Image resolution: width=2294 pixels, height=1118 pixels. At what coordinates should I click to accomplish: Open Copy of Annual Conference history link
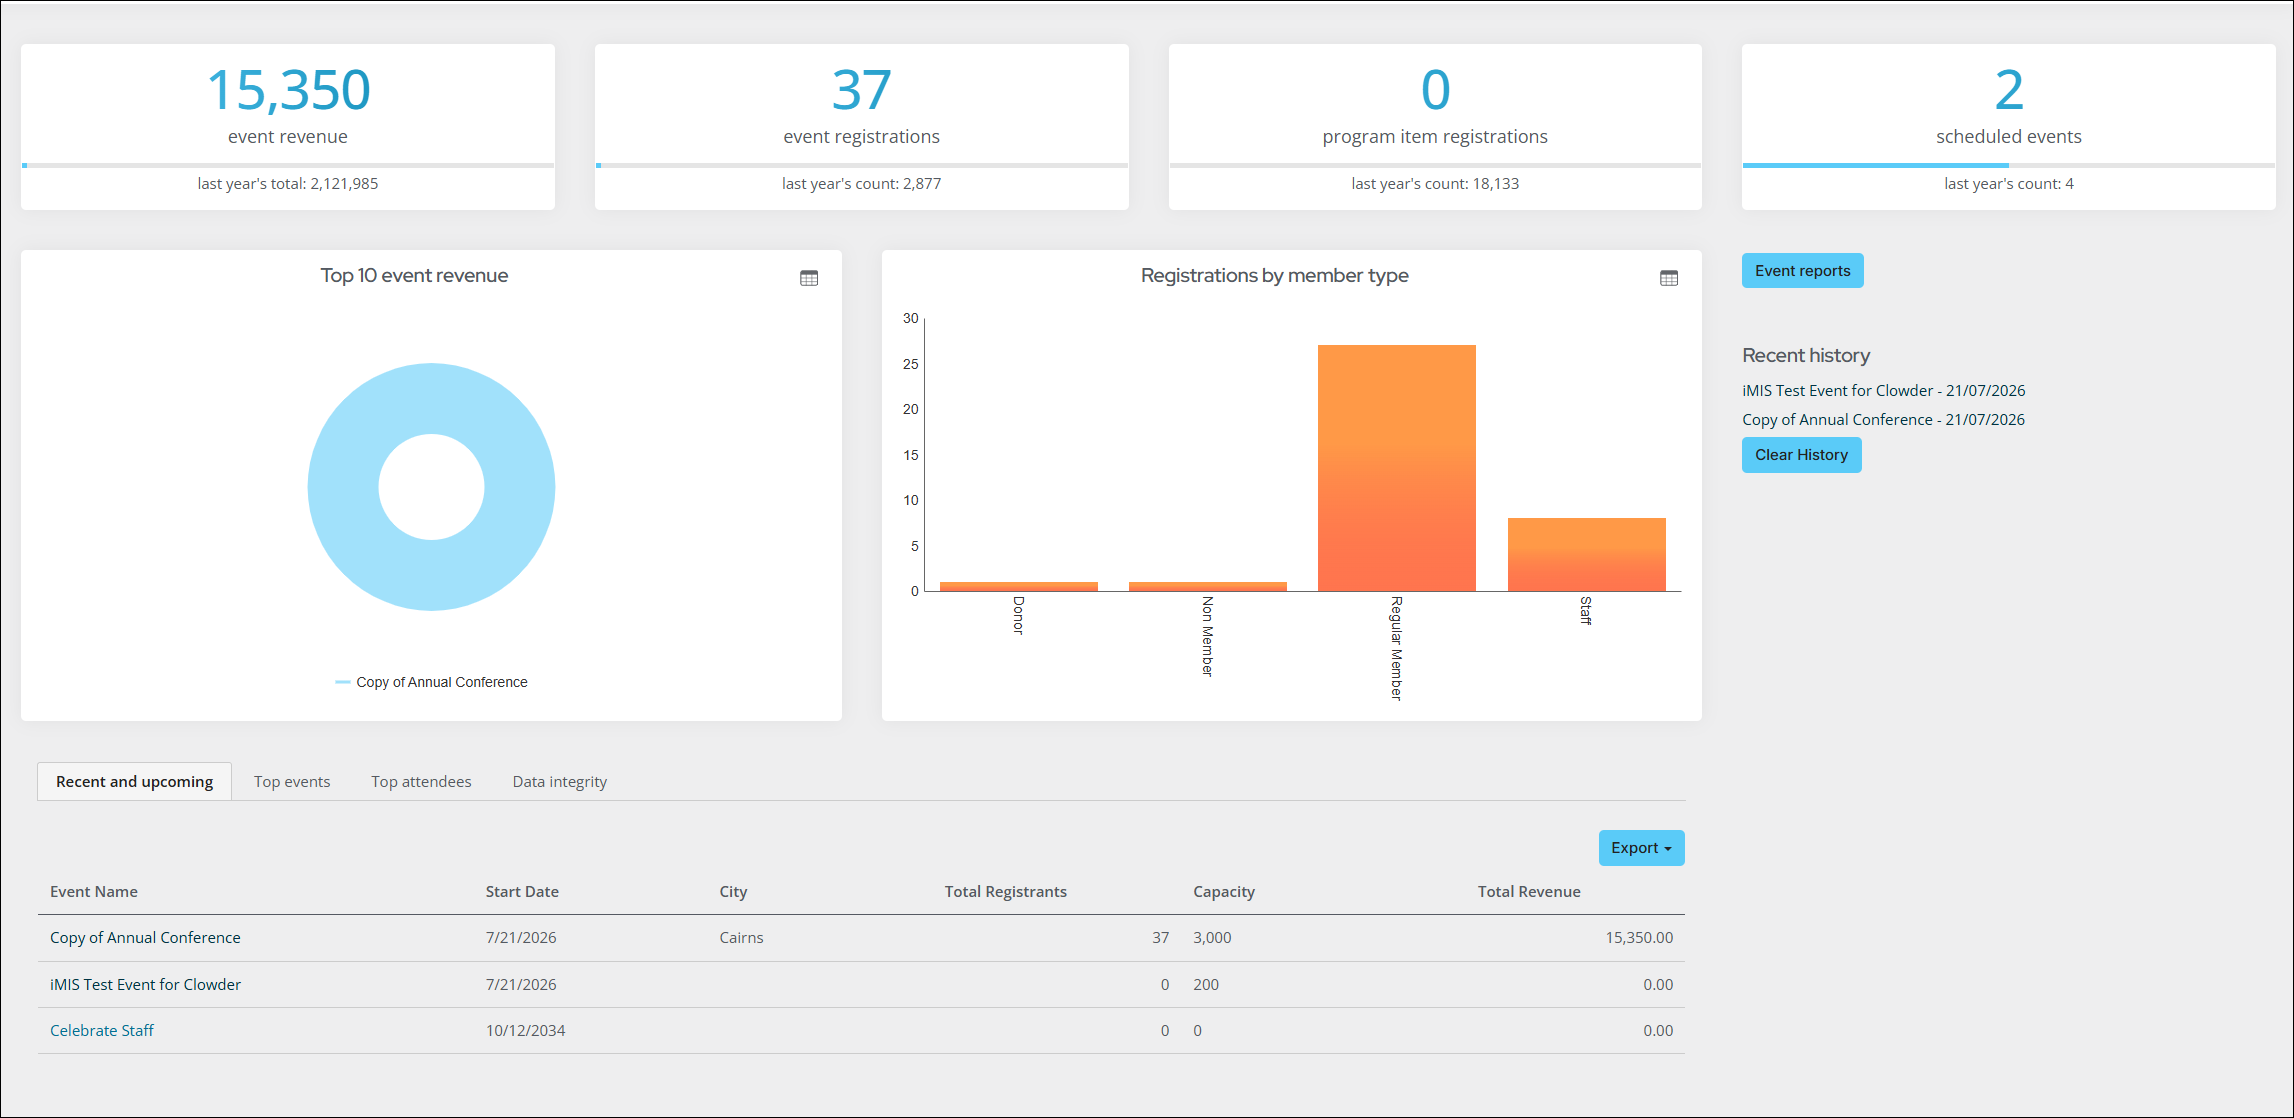(x=1883, y=420)
